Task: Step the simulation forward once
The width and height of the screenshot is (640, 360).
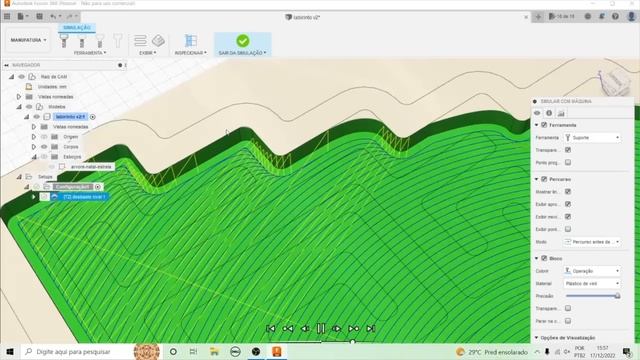Action: 337,329
